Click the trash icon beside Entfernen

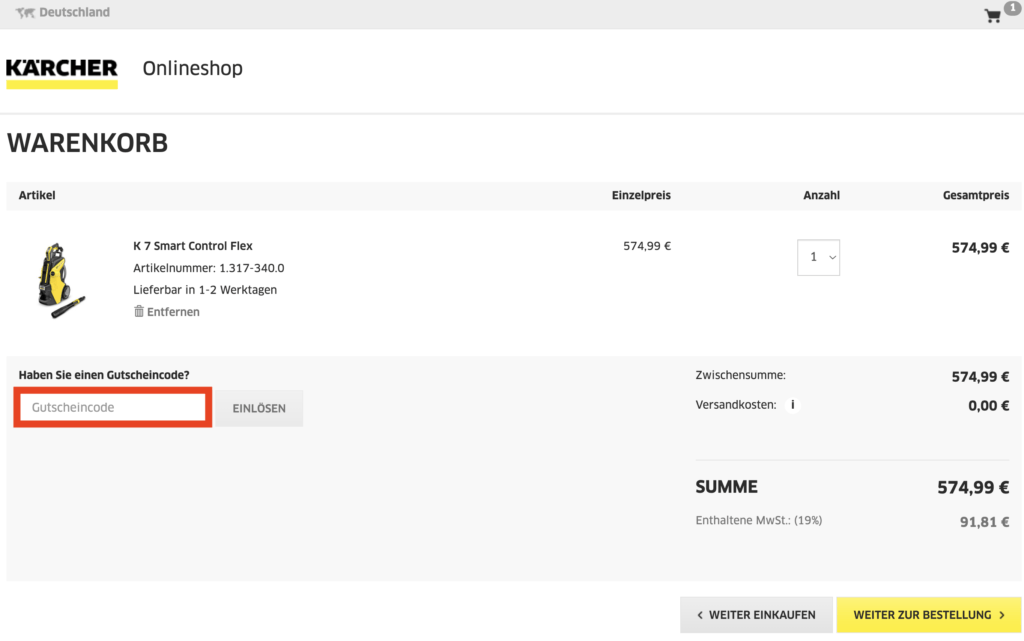coord(138,311)
